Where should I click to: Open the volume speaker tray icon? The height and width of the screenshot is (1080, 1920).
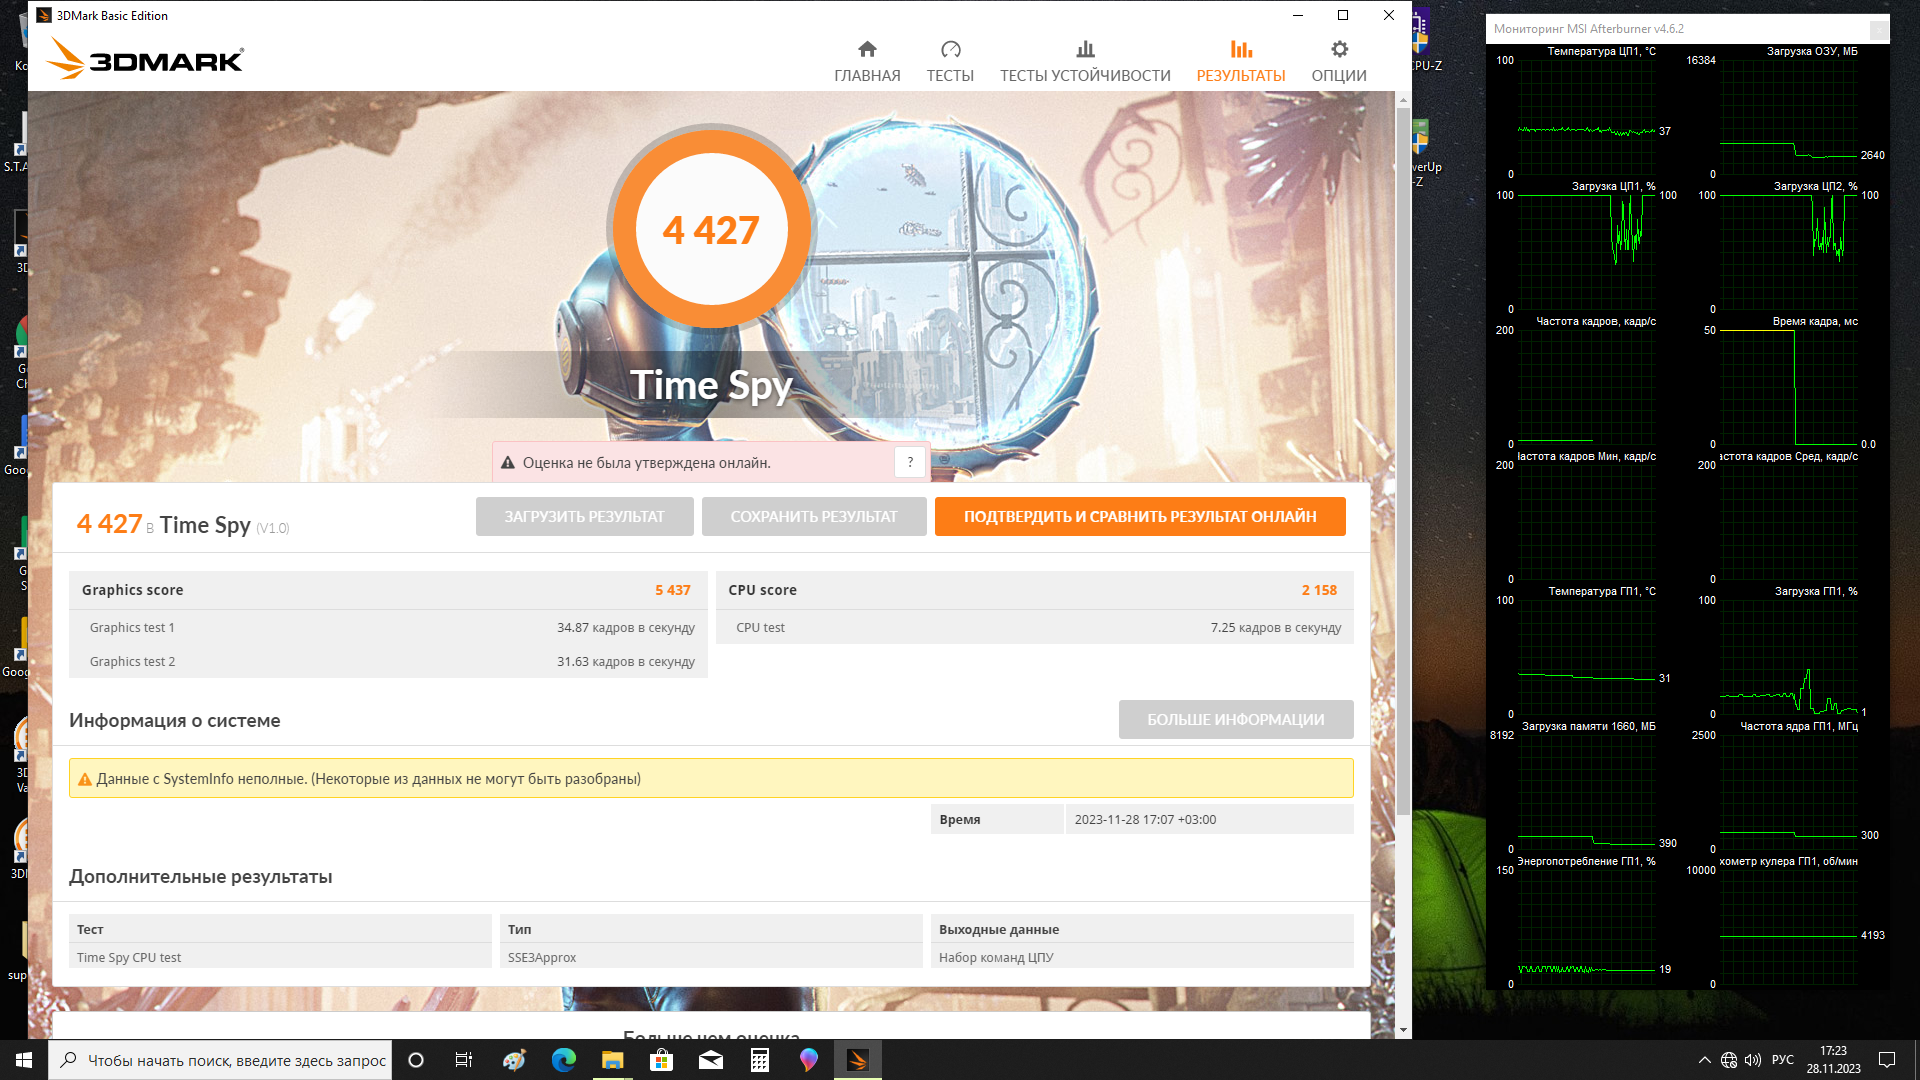[1753, 1060]
